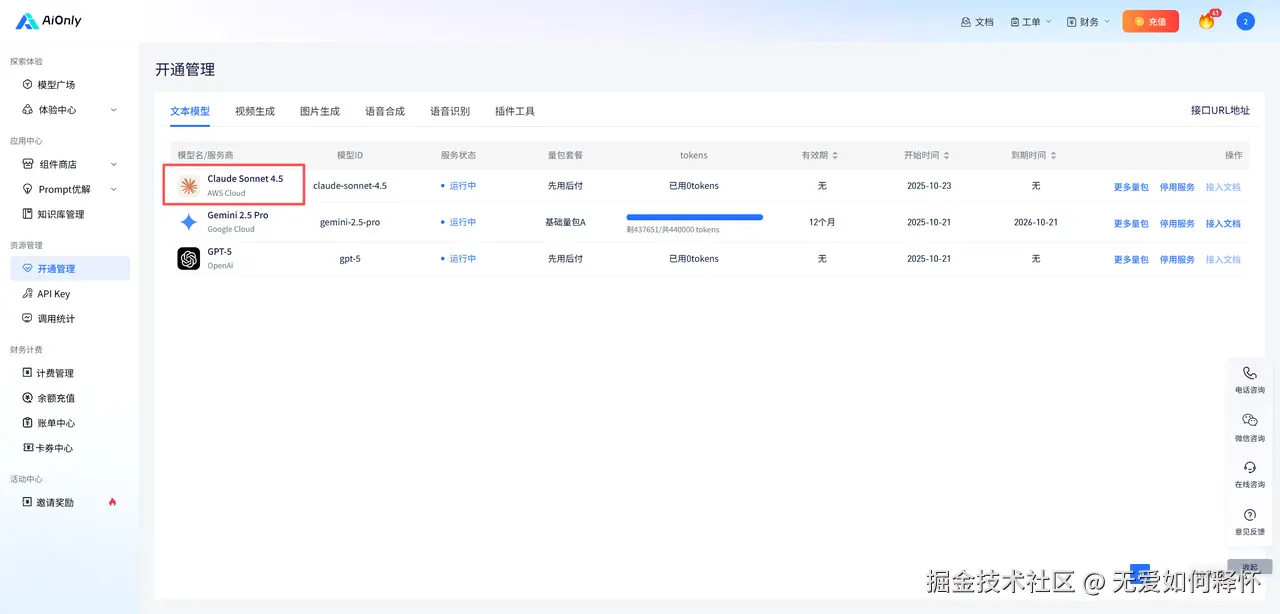Click 接入文档 for Claude Sonnet 4.5
1280x614 pixels.
click(x=1223, y=187)
